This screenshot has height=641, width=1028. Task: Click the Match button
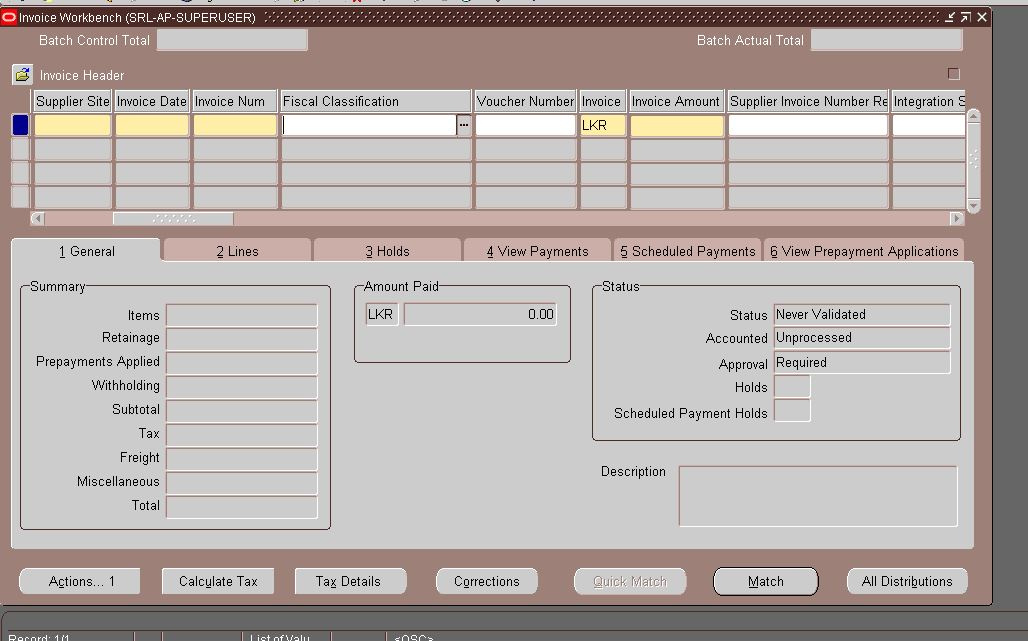pos(766,581)
